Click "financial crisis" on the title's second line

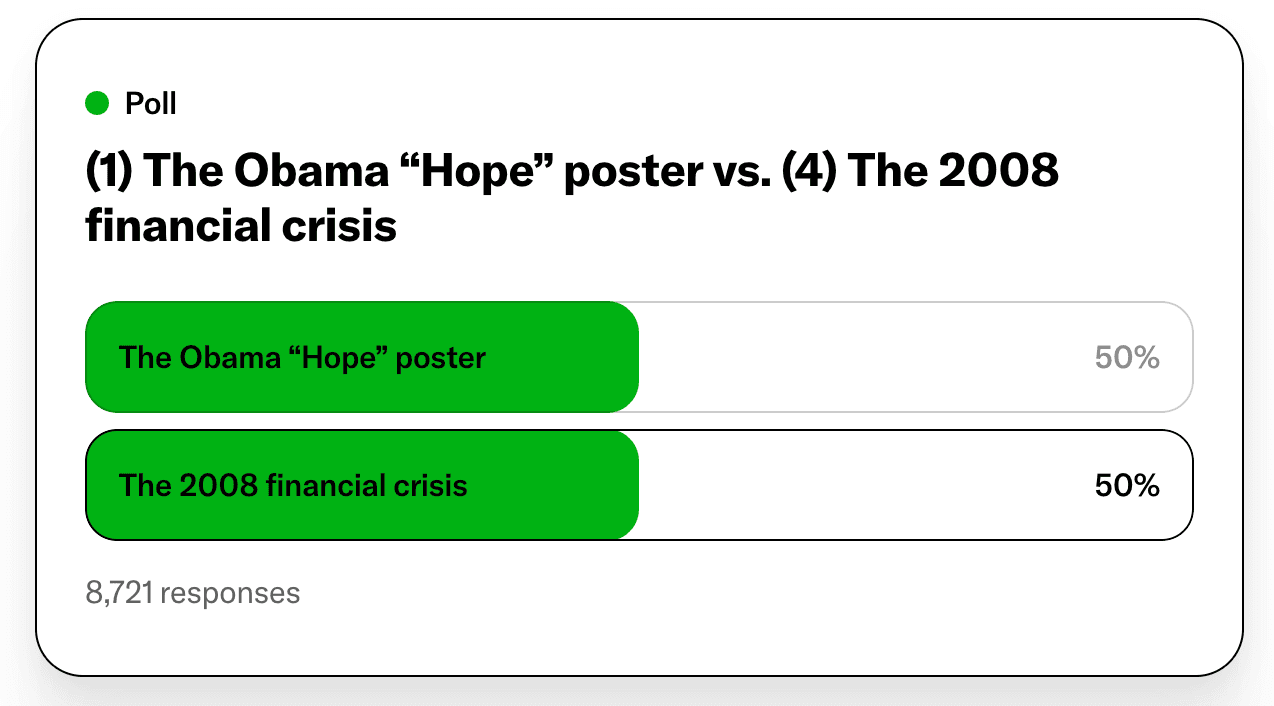[x=241, y=226]
